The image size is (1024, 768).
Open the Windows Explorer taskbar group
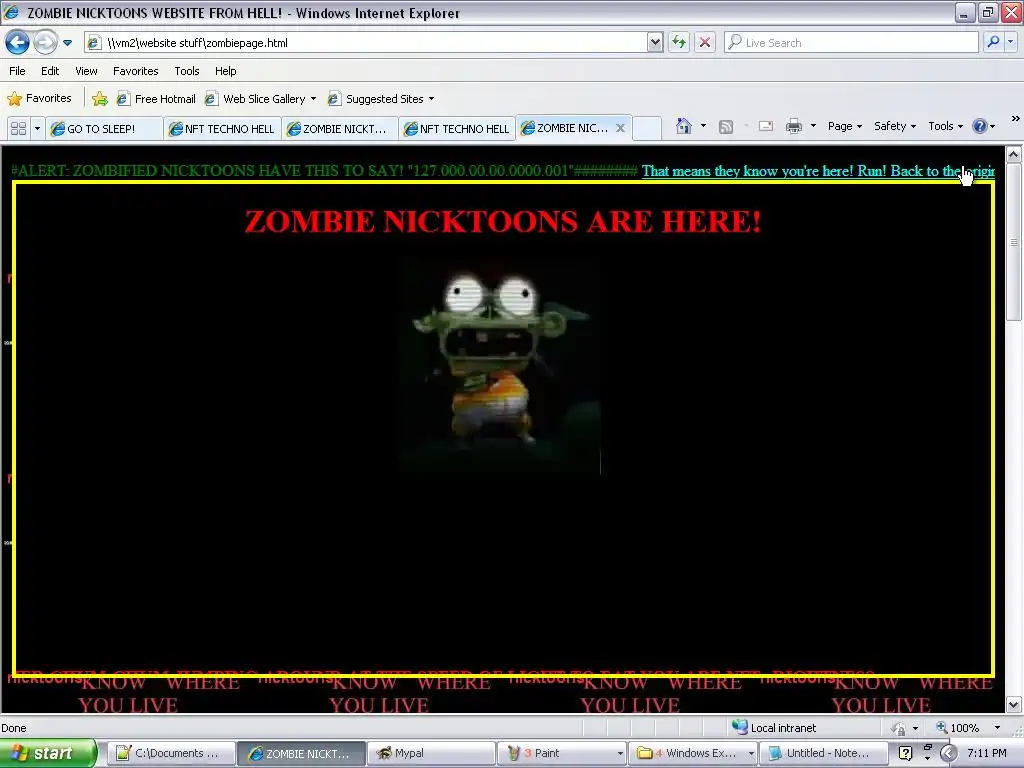coord(692,754)
